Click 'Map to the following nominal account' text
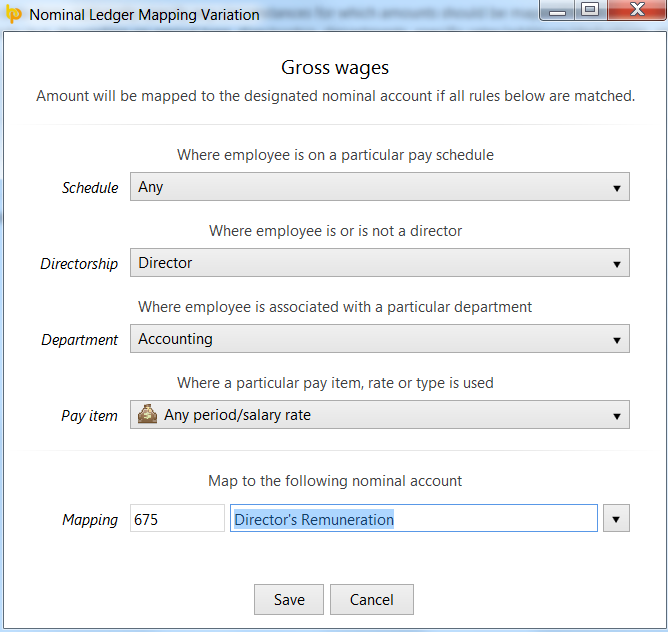 tap(335, 481)
